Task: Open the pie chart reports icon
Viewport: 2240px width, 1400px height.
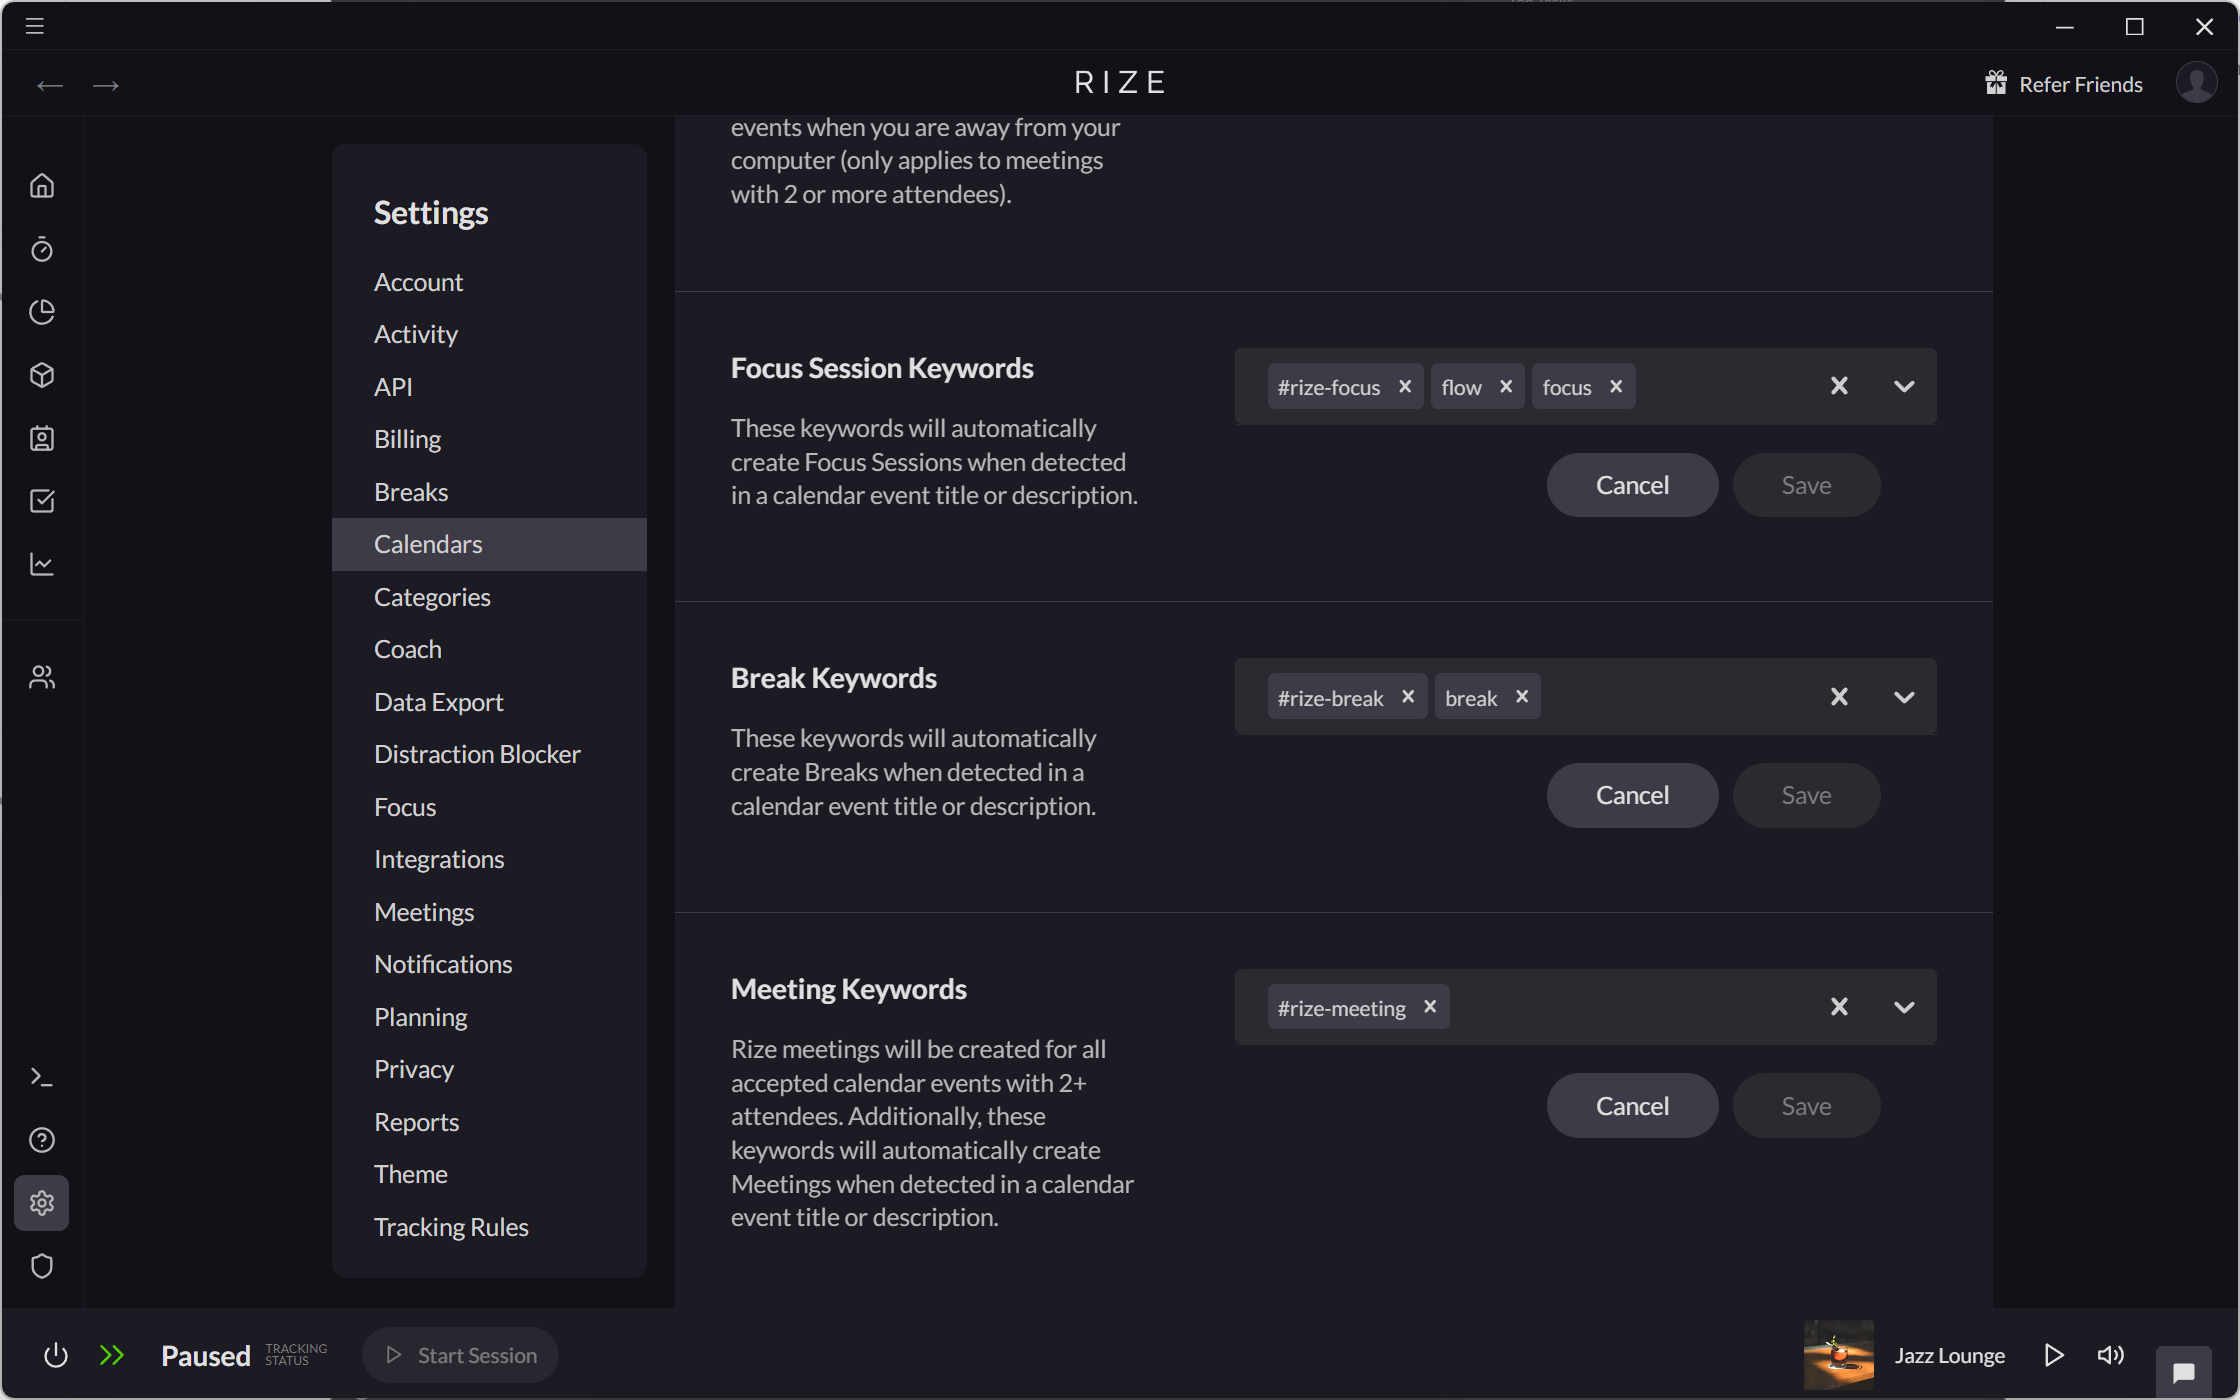Action: coord(42,312)
